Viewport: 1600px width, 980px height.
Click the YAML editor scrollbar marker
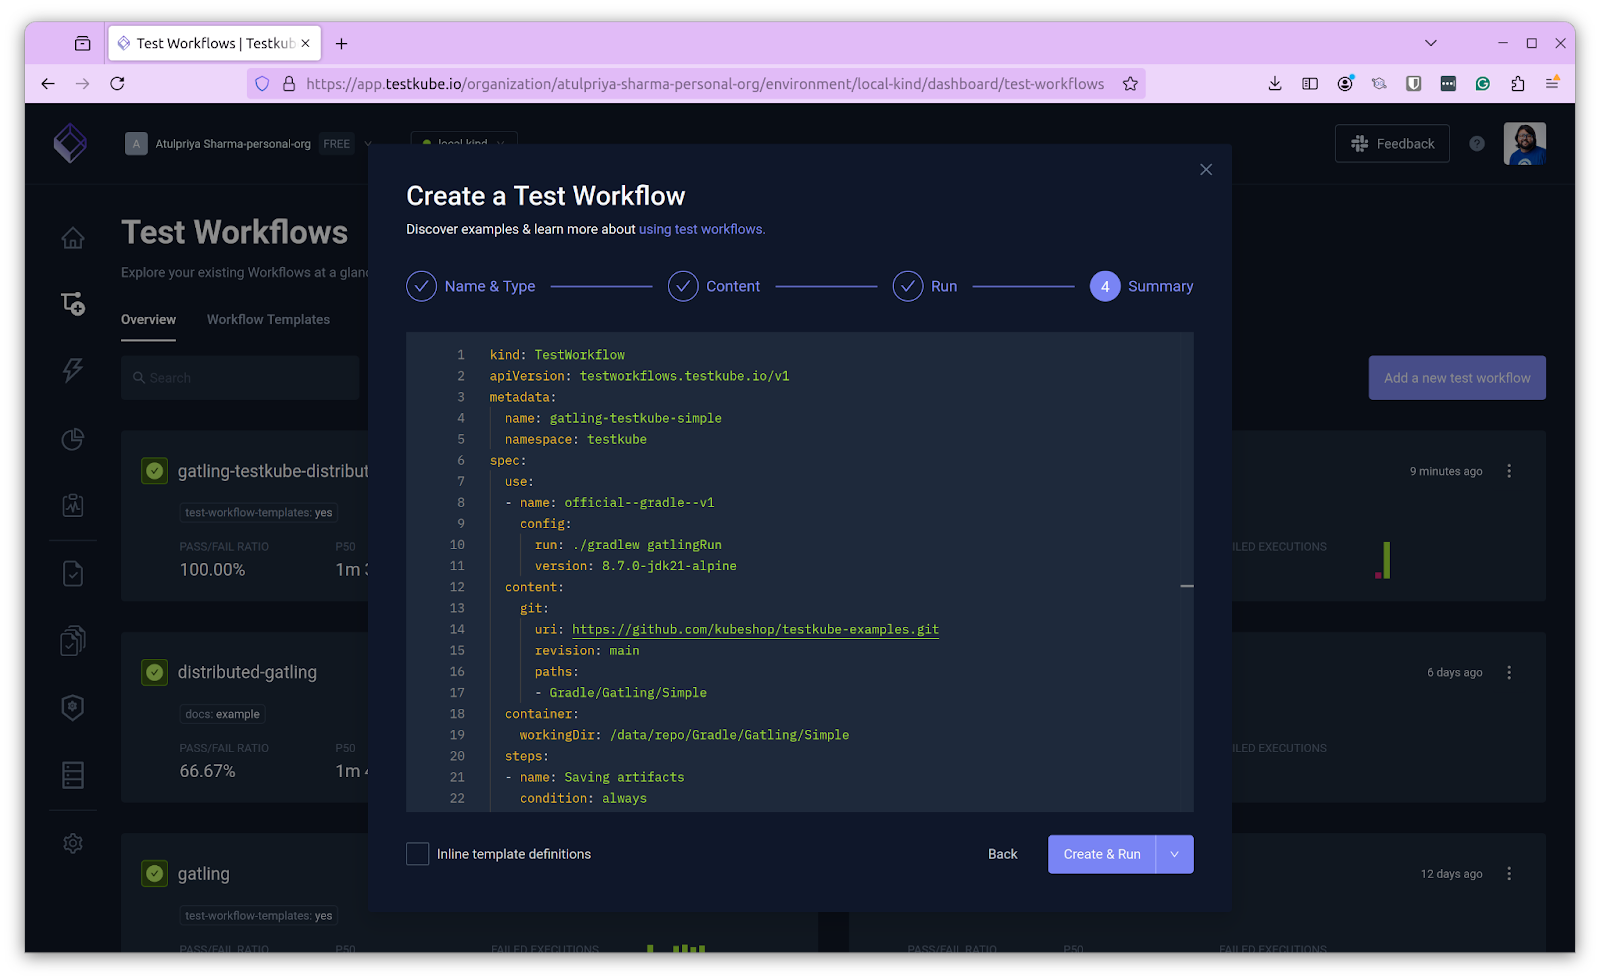(x=1186, y=586)
